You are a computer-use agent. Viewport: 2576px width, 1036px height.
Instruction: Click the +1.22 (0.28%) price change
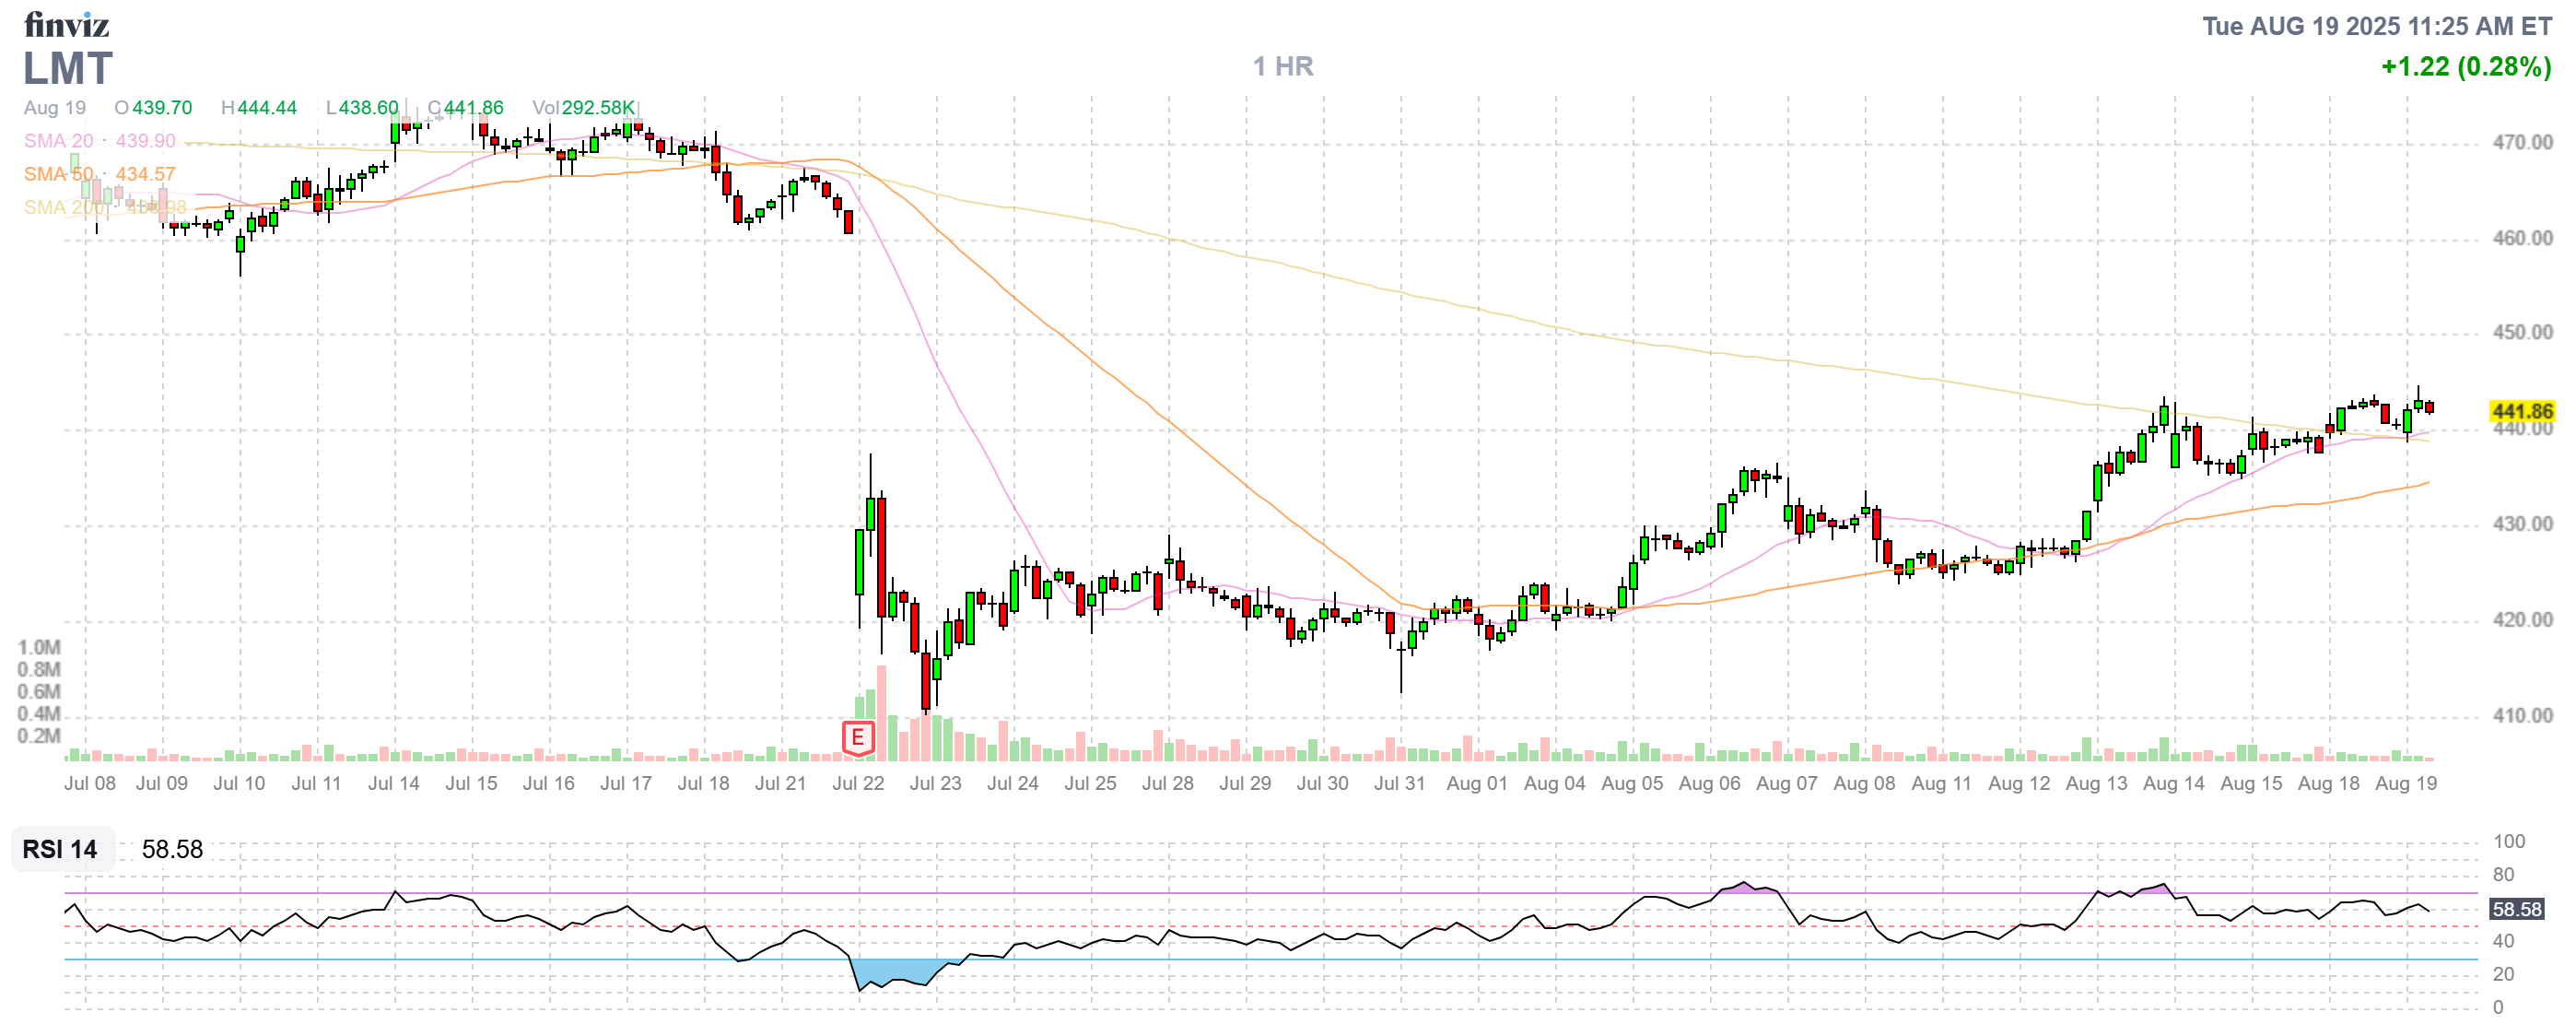2465,66
